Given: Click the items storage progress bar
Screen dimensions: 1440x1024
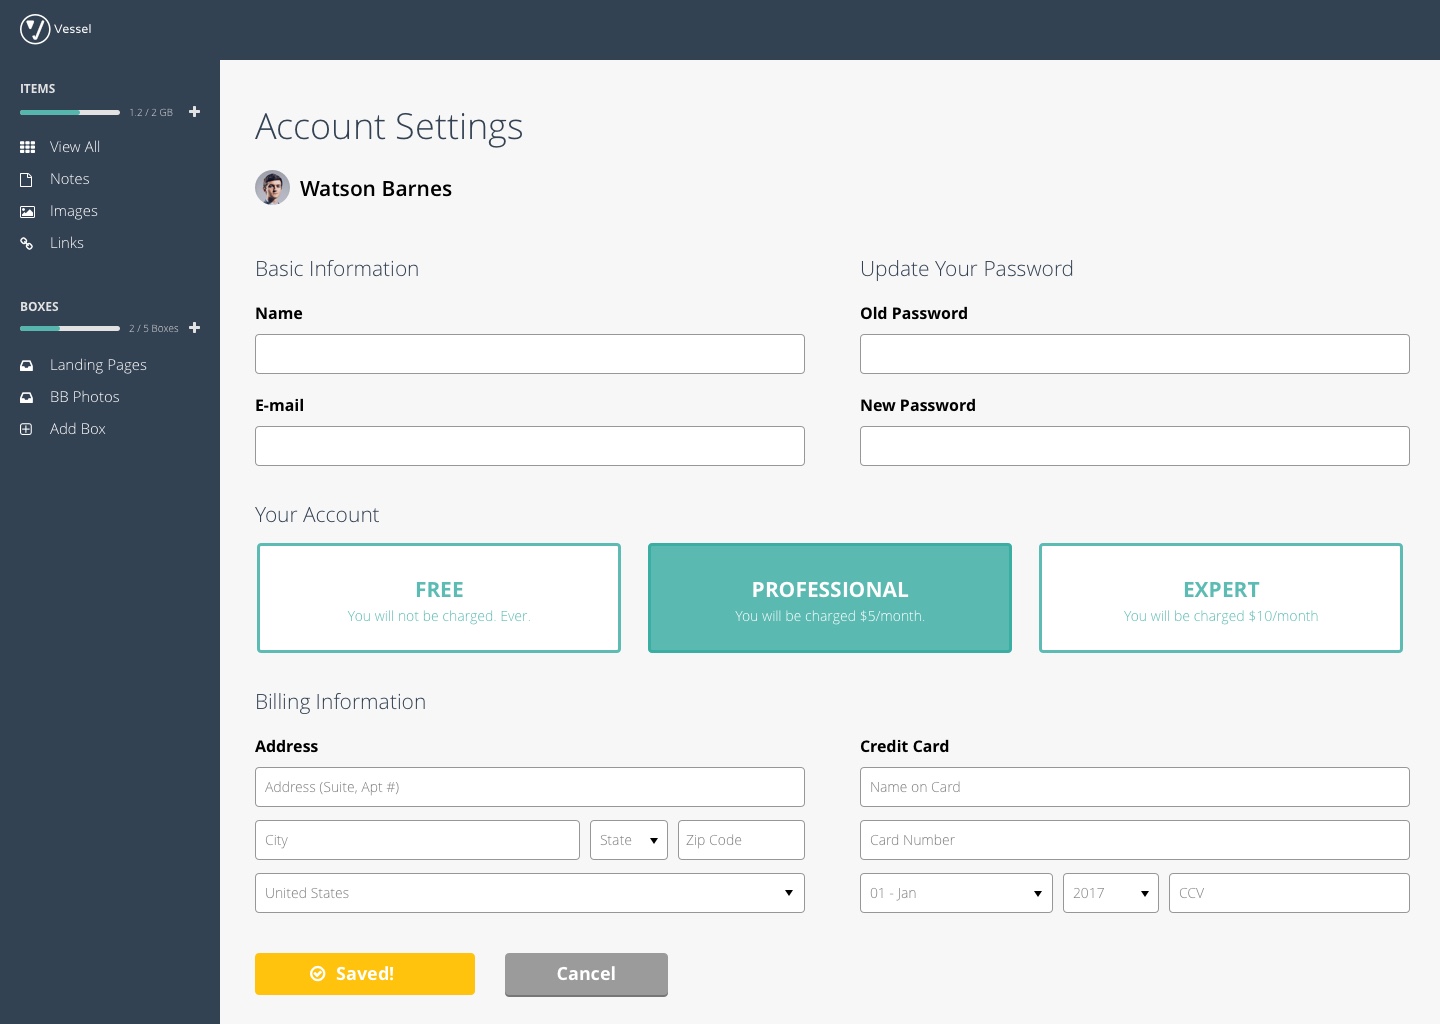Looking at the screenshot, I should (x=70, y=112).
